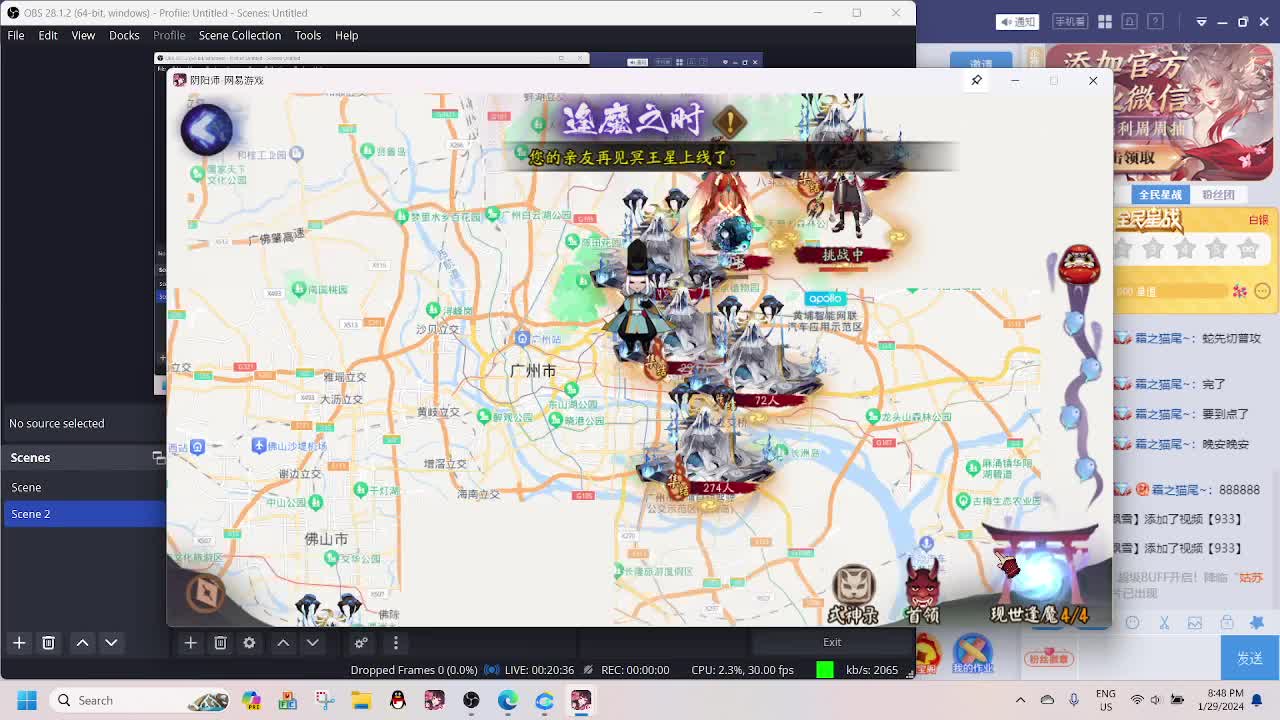Image resolution: width=1280 pixels, height=720 pixels.
Task: Click the 发送 send button in chat
Action: (x=1248, y=658)
